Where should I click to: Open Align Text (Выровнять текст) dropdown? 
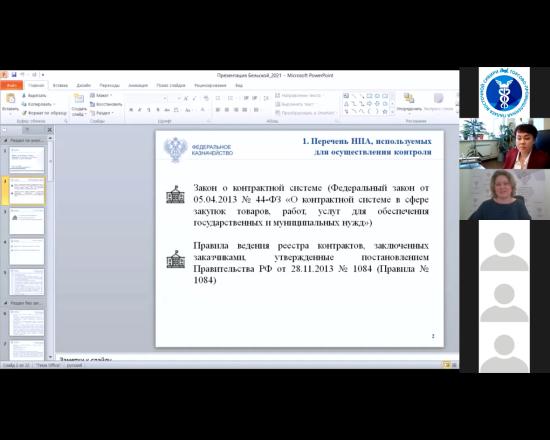coord(295,104)
